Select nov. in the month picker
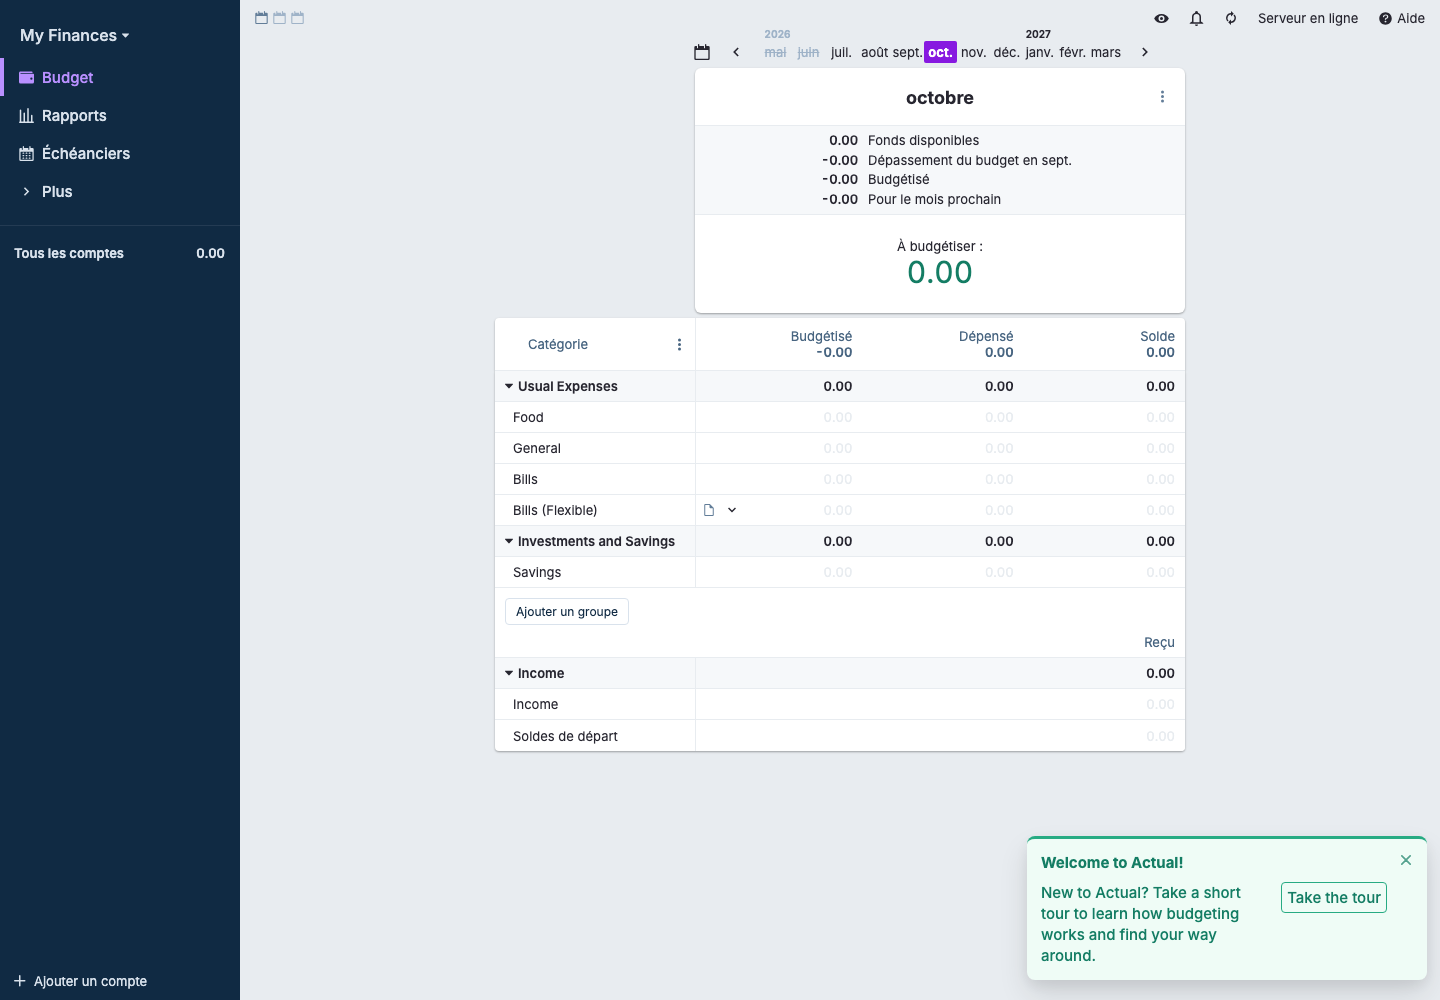 click(x=973, y=52)
